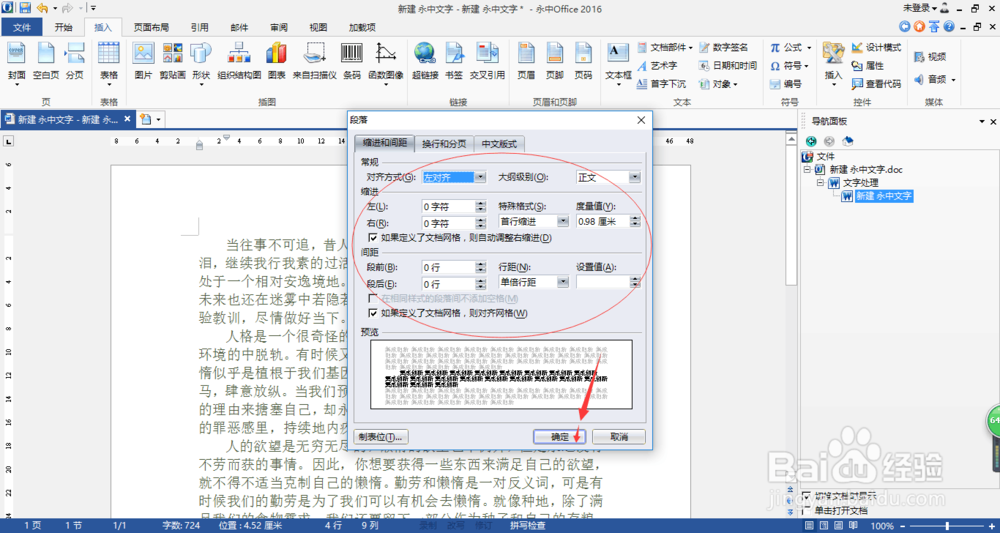The height and width of the screenshot is (533, 1000).
Task: Expand the 符号 symbol dropdown
Action: pyautogui.click(x=806, y=66)
